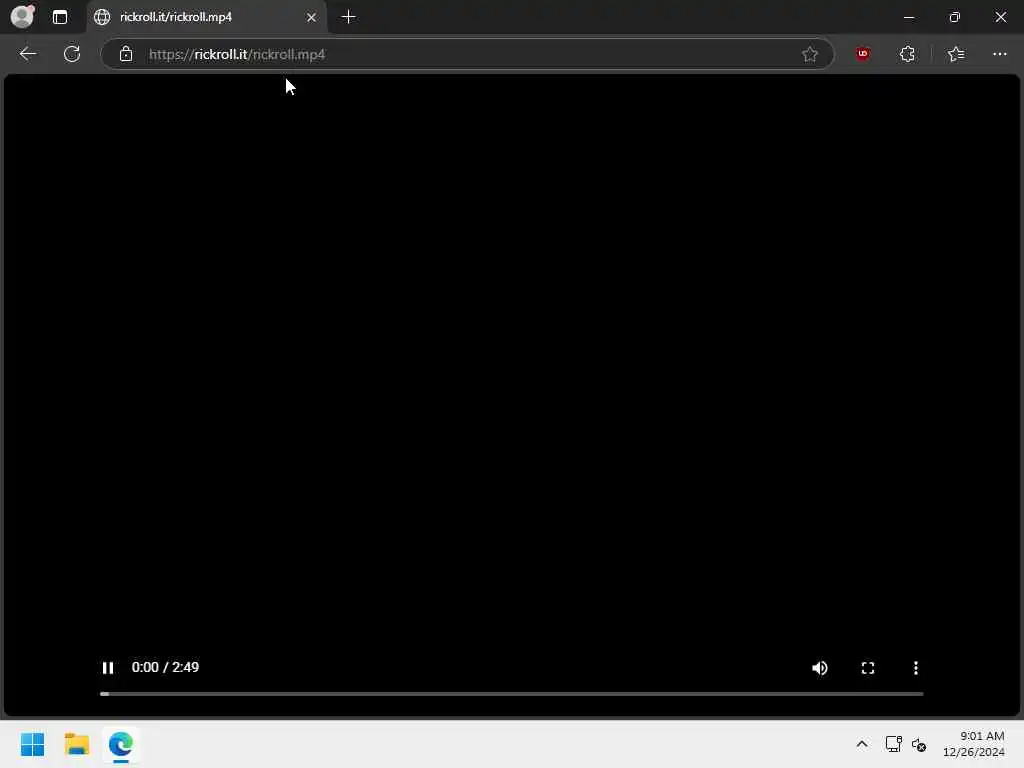Open a new browser tab
1024x768 pixels.
349,17
